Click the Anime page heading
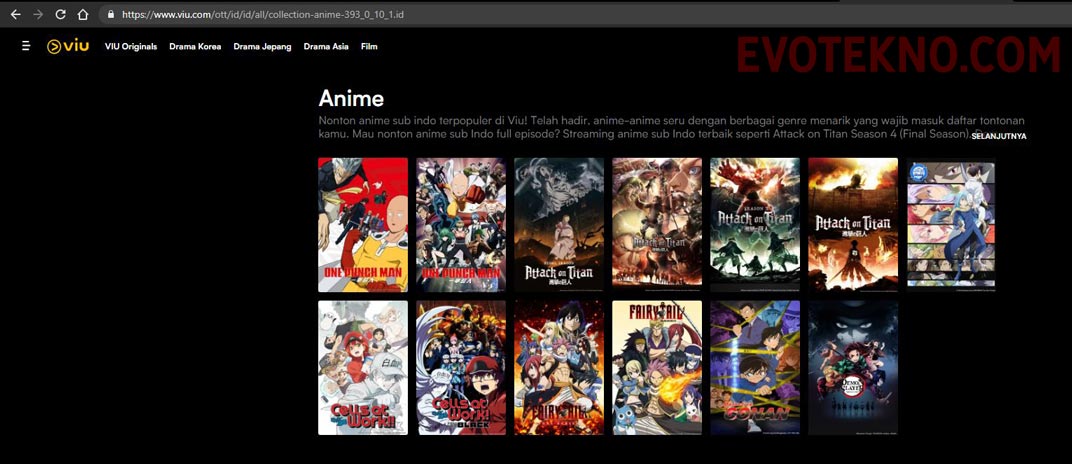The height and width of the screenshot is (464, 1072). pyautogui.click(x=351, y=98)
